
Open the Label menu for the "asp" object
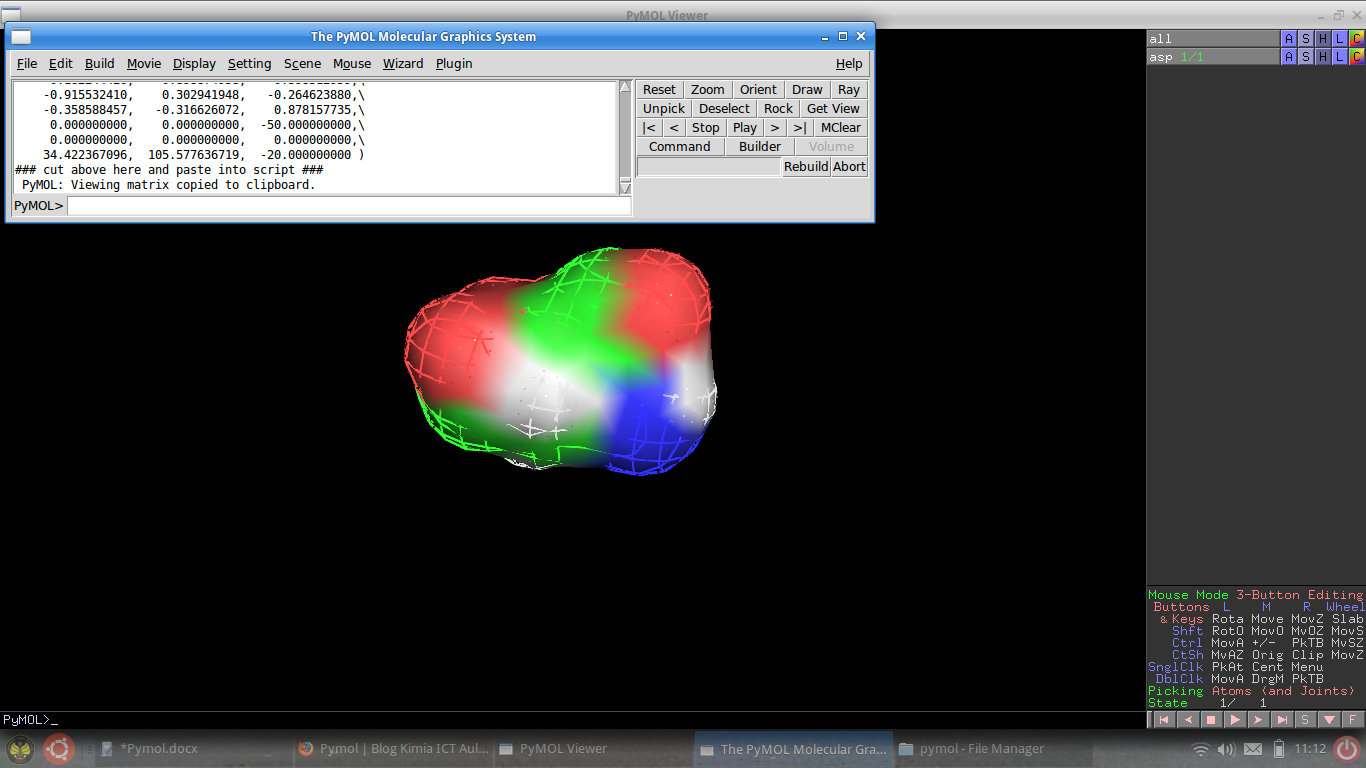[1339, 56]
